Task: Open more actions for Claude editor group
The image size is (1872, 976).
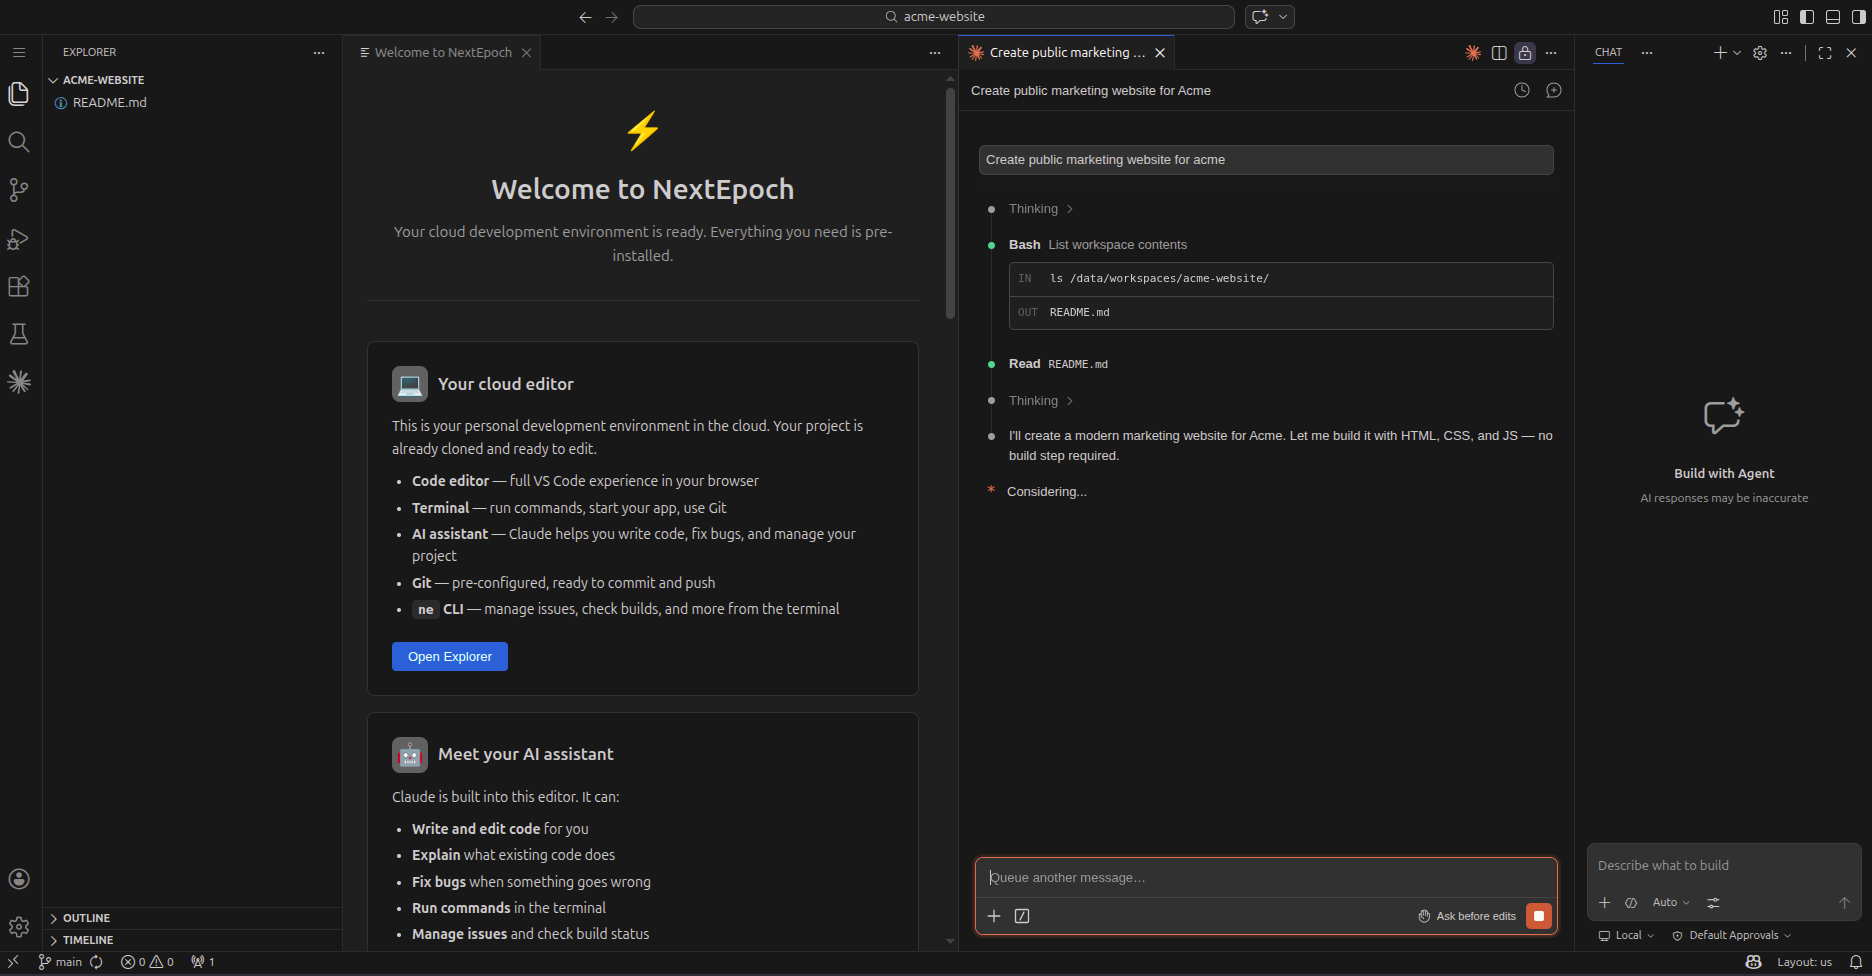Action: tap(1551, 53)
